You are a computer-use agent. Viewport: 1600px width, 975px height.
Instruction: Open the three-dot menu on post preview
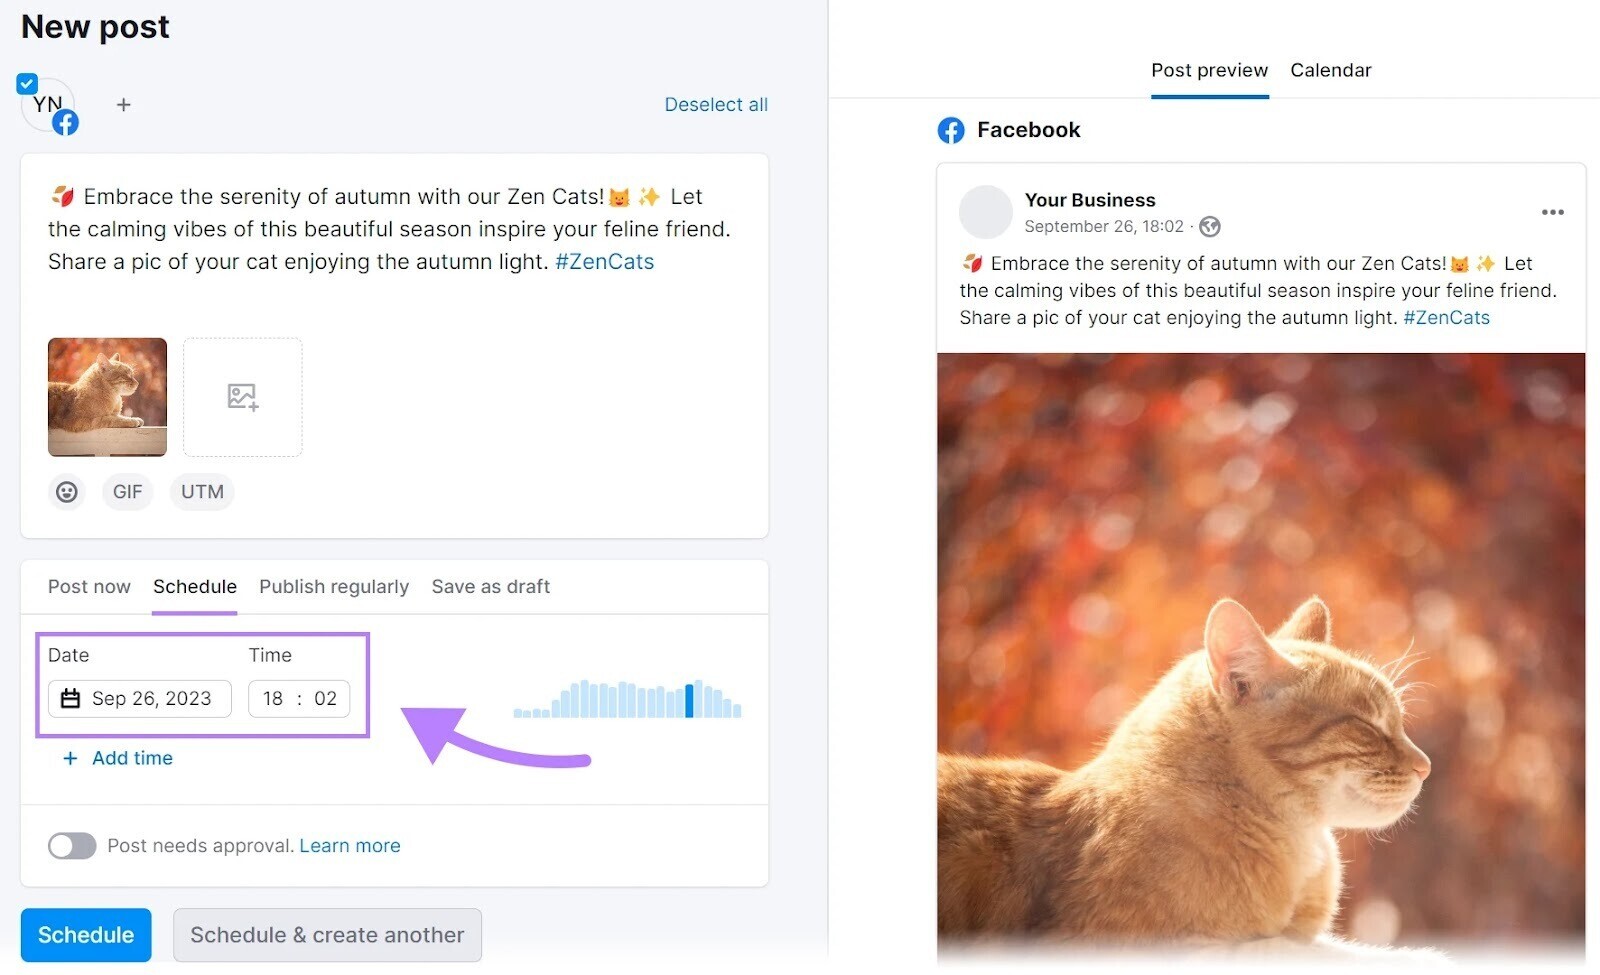(x=1552, y=212)
